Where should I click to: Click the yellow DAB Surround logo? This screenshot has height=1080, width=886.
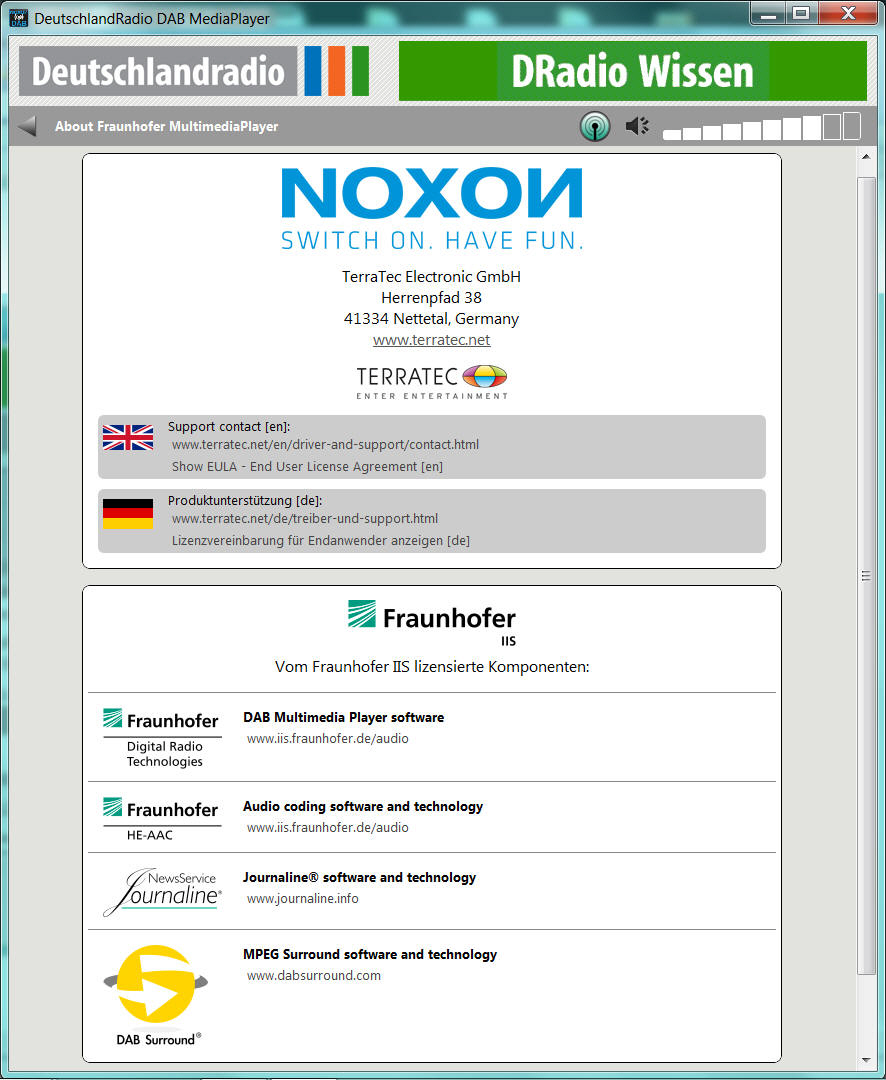pos(156,995)
